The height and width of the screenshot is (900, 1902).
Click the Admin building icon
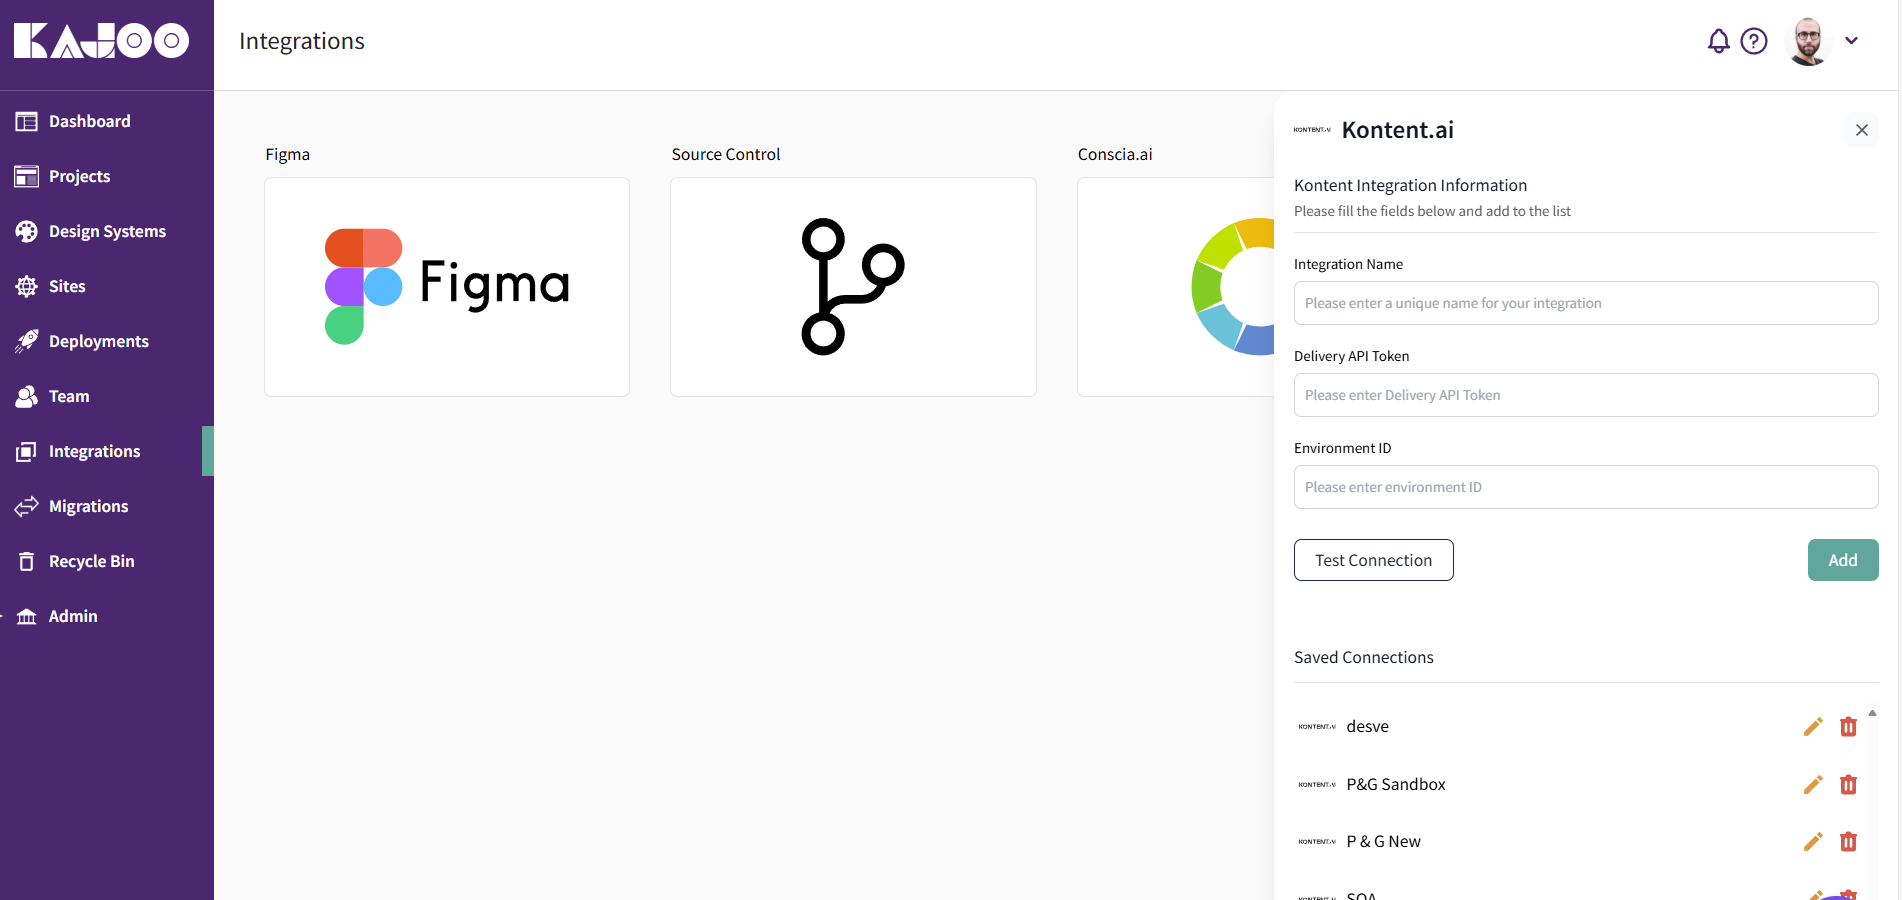pyautogui.click(x=27, y=616)
